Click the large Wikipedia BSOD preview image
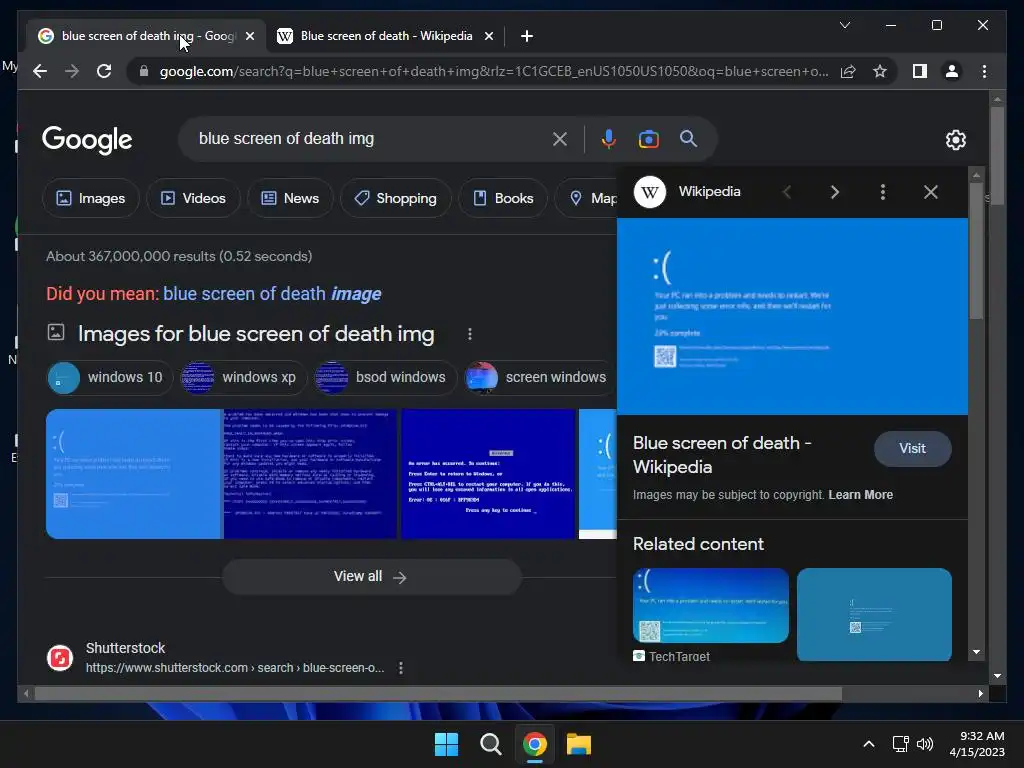The width and height of the screenshot is (1024, 768). point(792,317)
